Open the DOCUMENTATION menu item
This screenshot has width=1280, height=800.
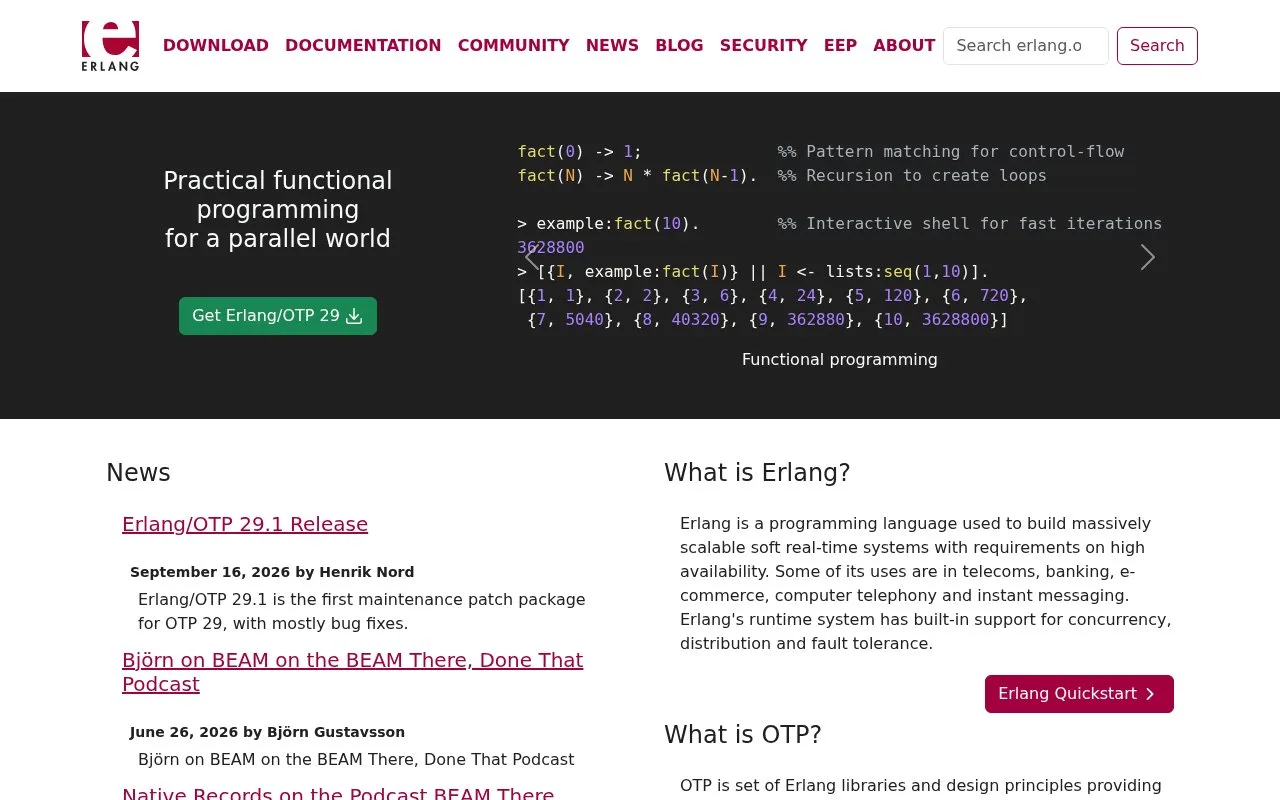(x=363, y=45)
